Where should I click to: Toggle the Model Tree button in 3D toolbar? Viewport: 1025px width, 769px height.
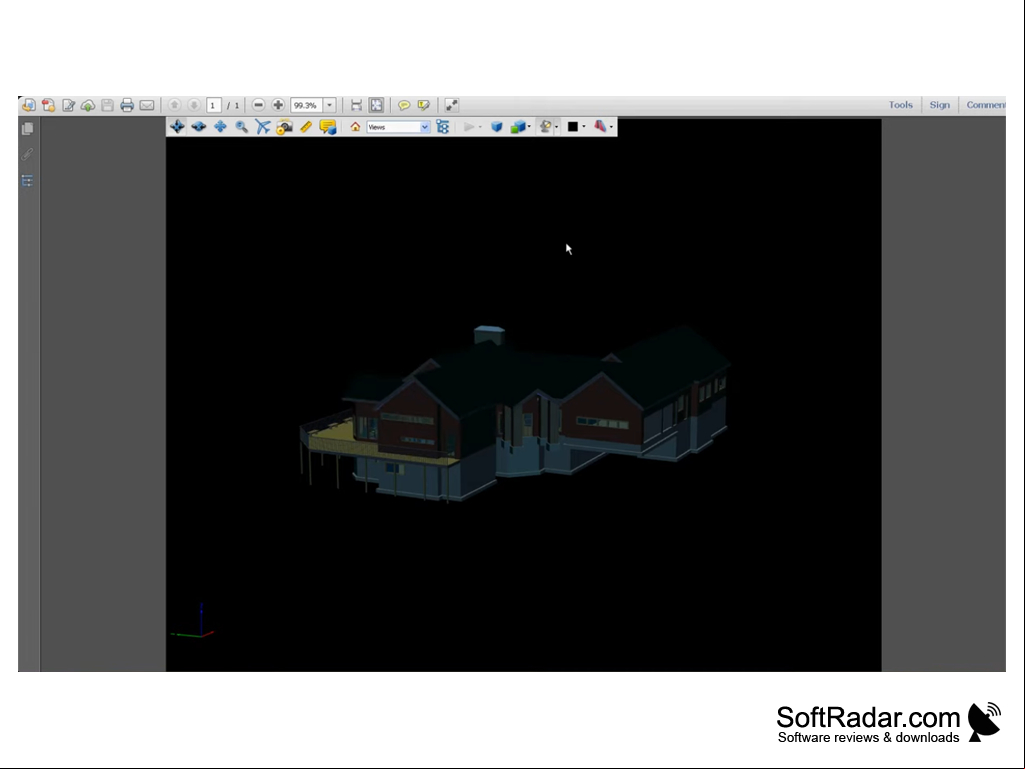point(443,127)
